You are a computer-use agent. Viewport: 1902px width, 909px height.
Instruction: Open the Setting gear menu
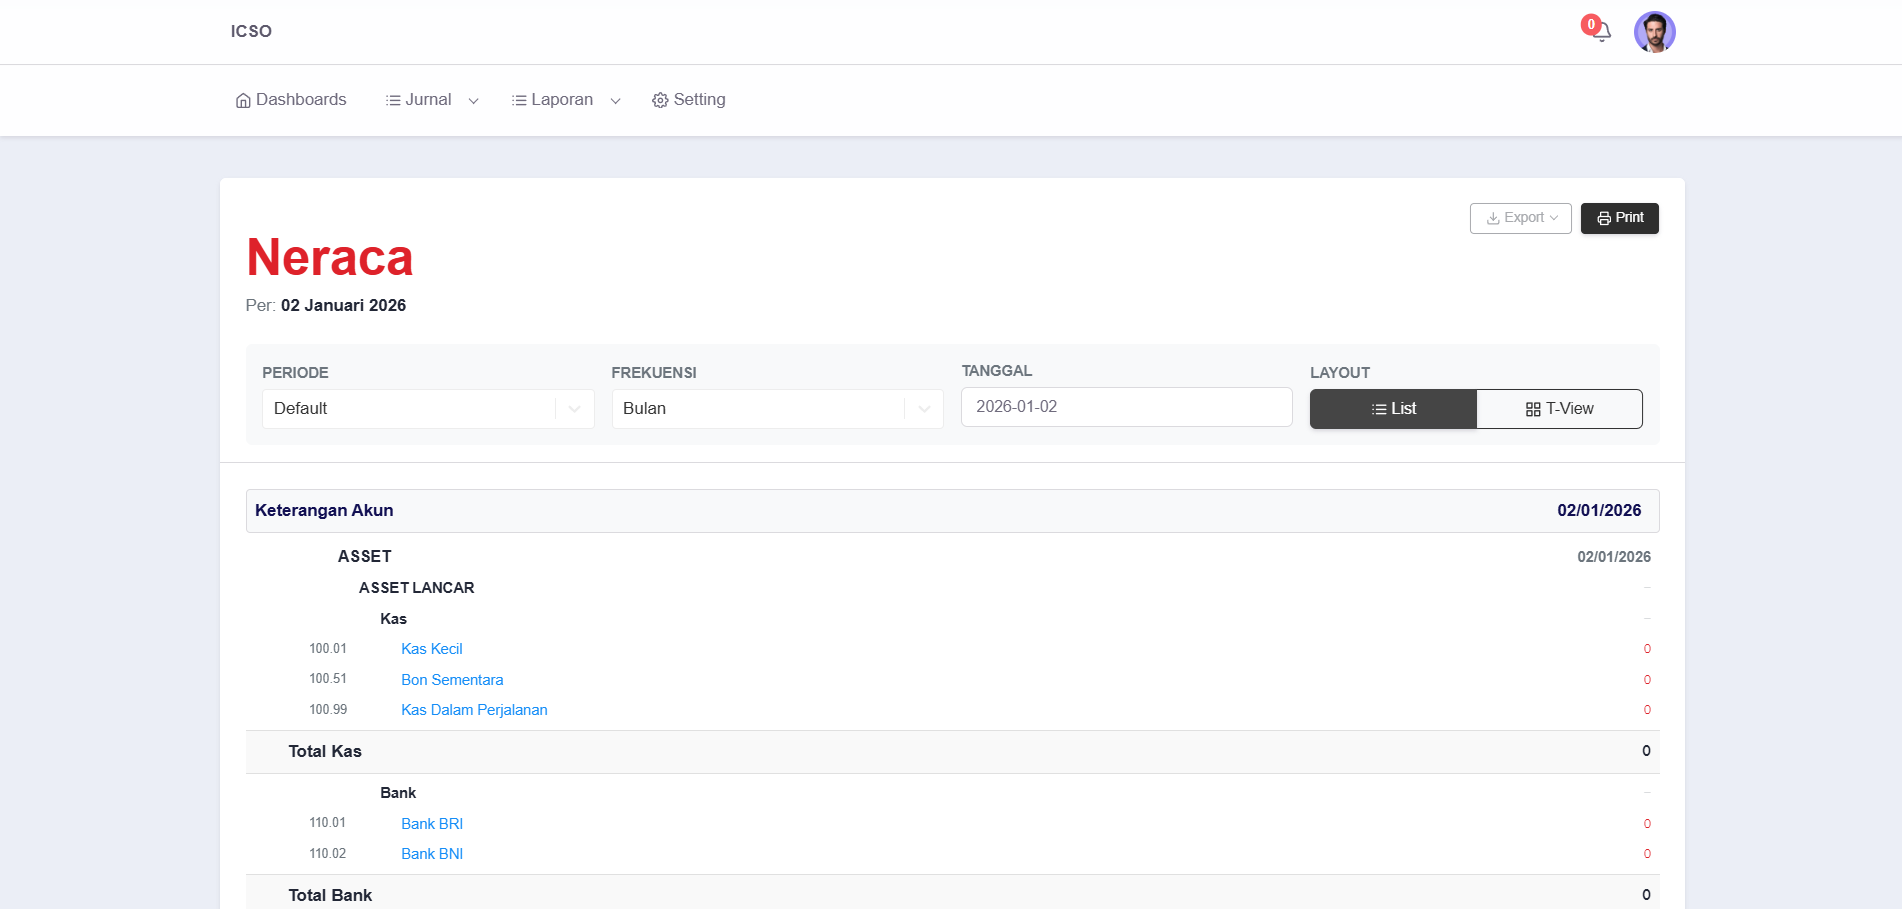688,100
